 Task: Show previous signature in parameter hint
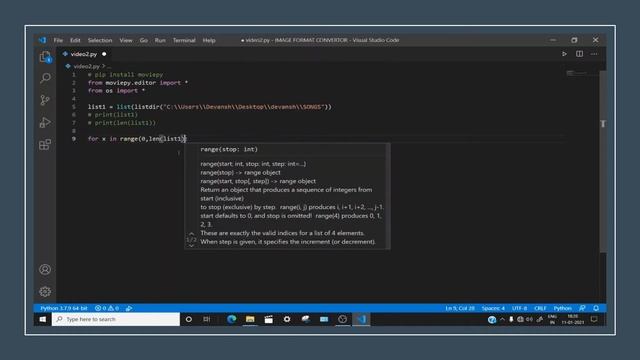tap(191, 234)
